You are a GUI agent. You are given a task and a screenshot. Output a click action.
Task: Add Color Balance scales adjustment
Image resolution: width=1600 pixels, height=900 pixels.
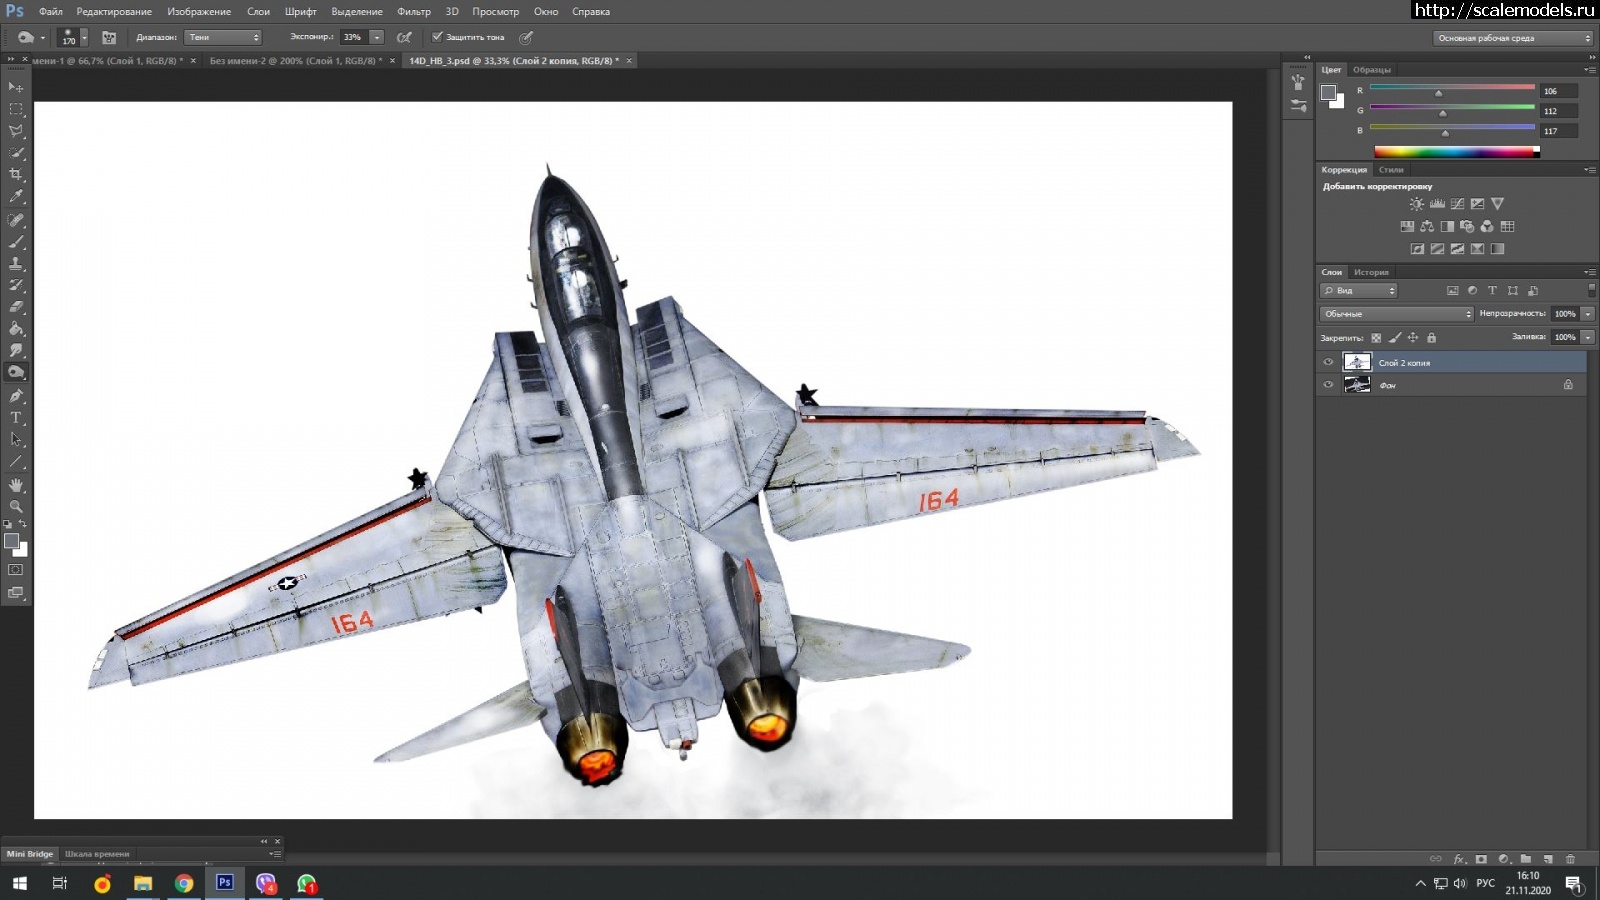coord(1427,227)
